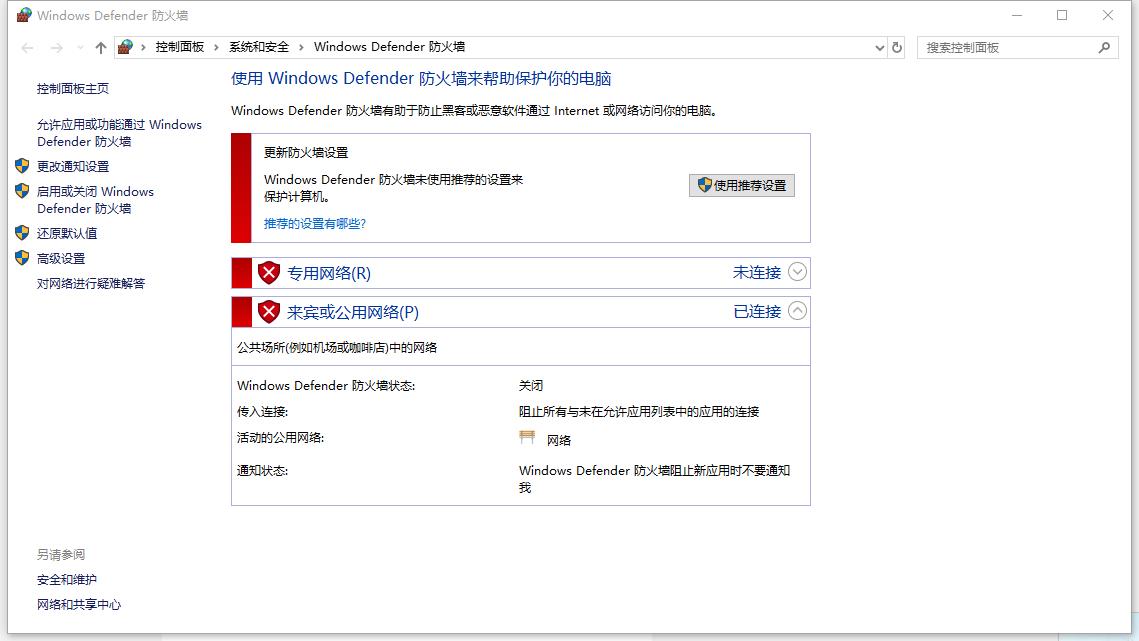
Task: Click the 已连接 status text
Action: click(757, 312)
